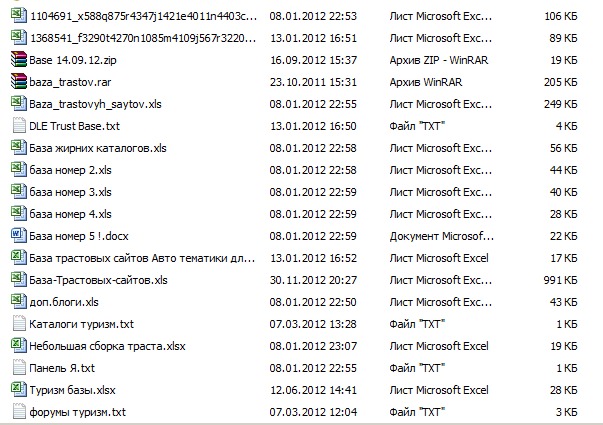Screen dimensions: 603x425
Task: Select the база номер 3.xls file name
Action: tap(70, 192)
